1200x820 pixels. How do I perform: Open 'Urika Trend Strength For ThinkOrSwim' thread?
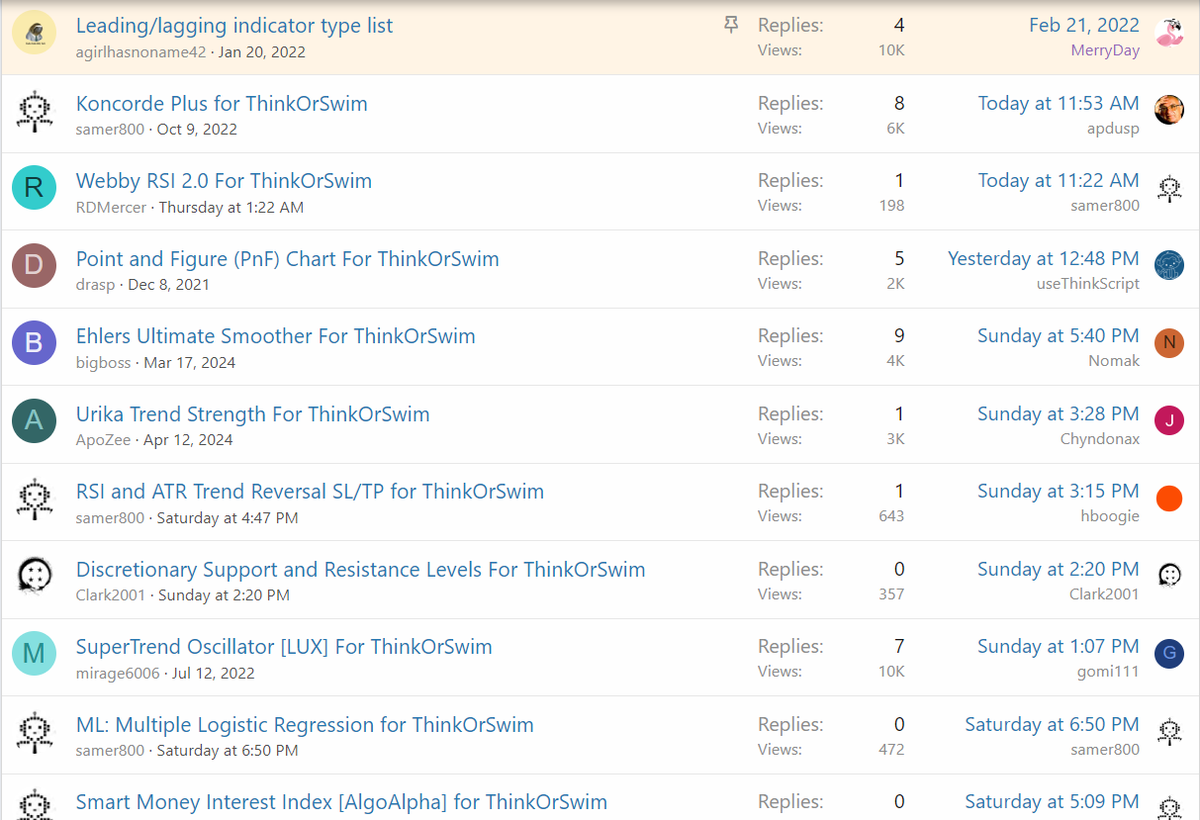253,414
